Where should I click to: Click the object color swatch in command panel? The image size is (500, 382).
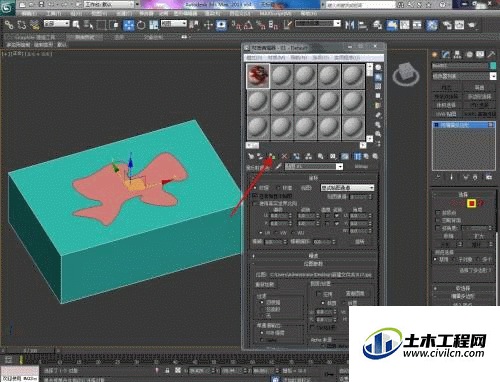493,66
